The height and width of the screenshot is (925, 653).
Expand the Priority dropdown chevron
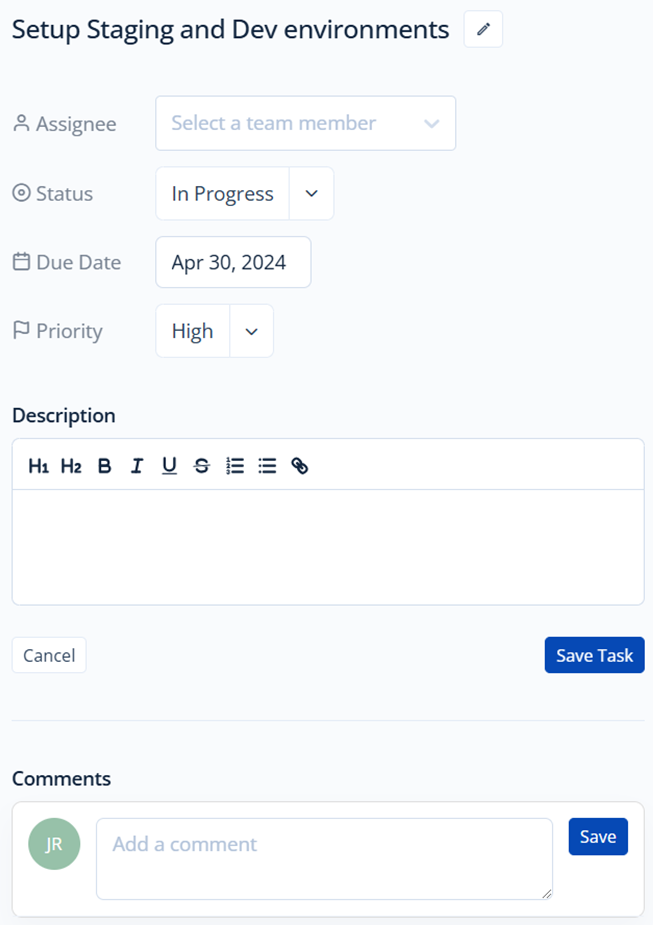251,331
